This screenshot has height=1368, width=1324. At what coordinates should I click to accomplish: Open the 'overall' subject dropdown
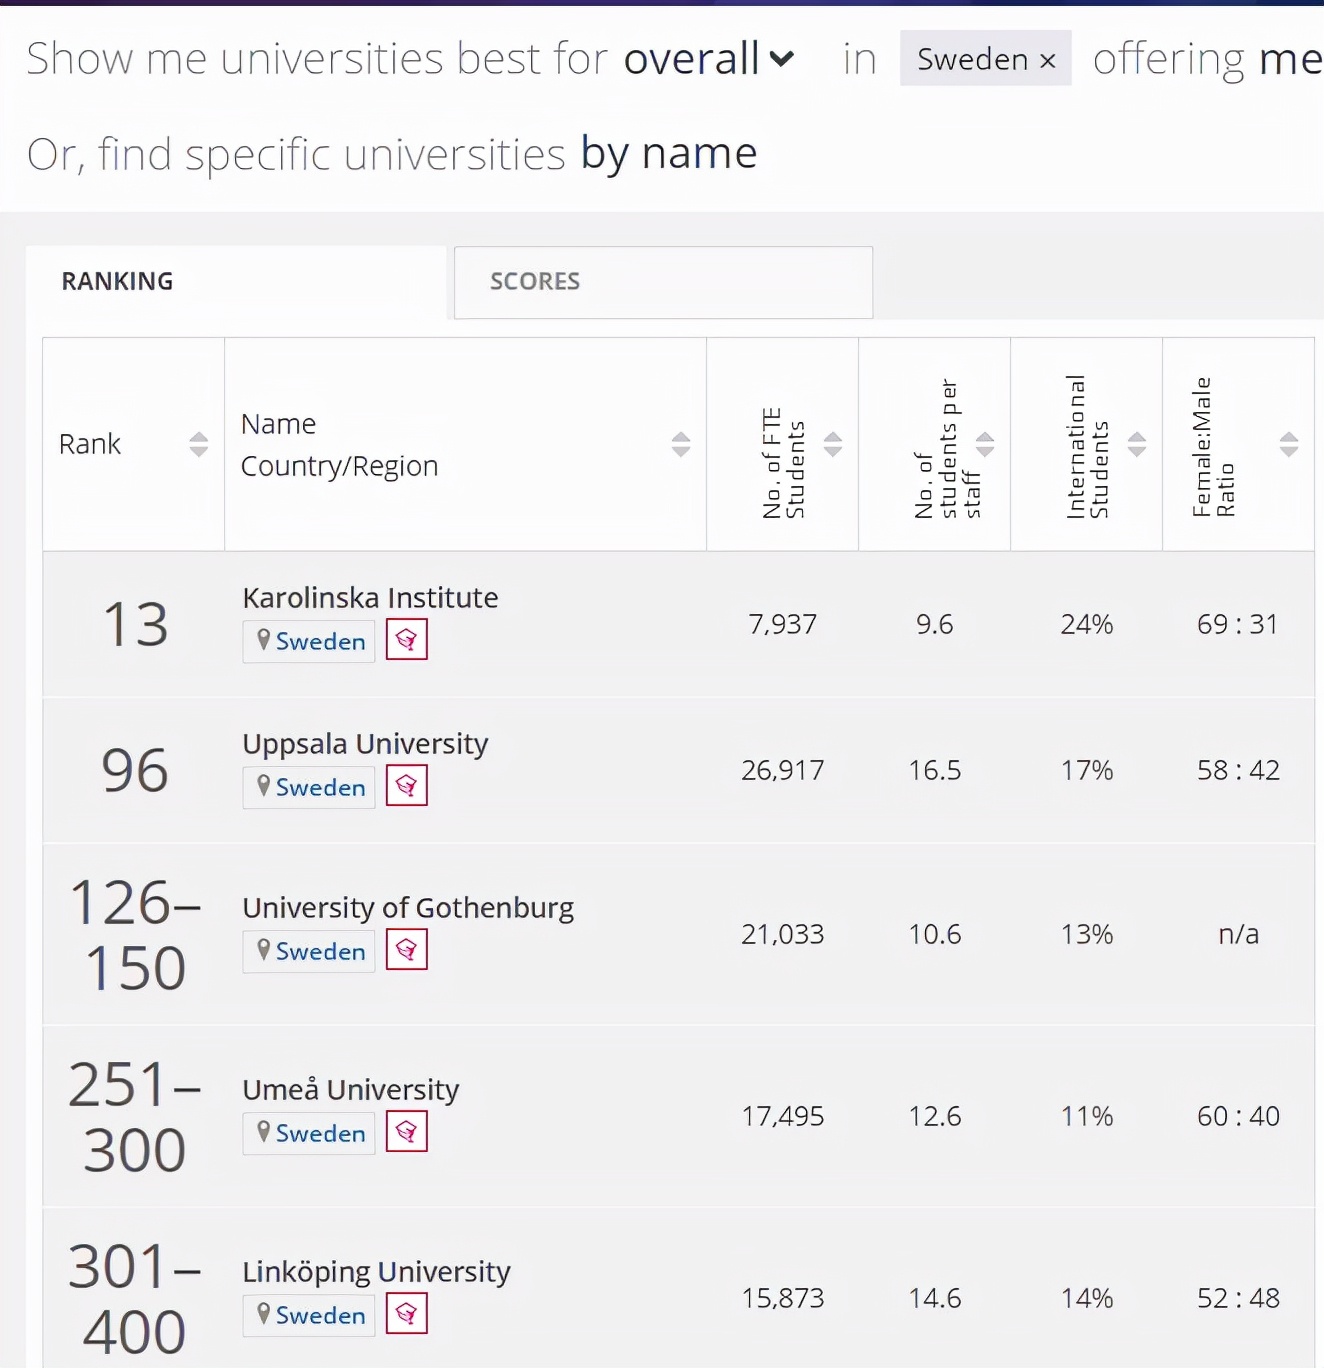coord(709,59)
